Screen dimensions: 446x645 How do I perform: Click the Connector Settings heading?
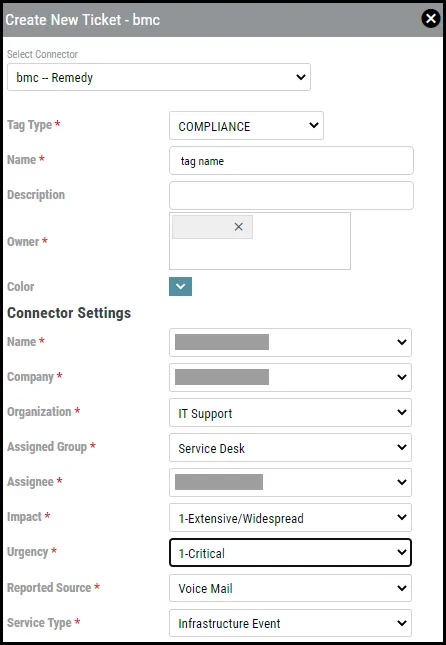click(x=69, y=313)
